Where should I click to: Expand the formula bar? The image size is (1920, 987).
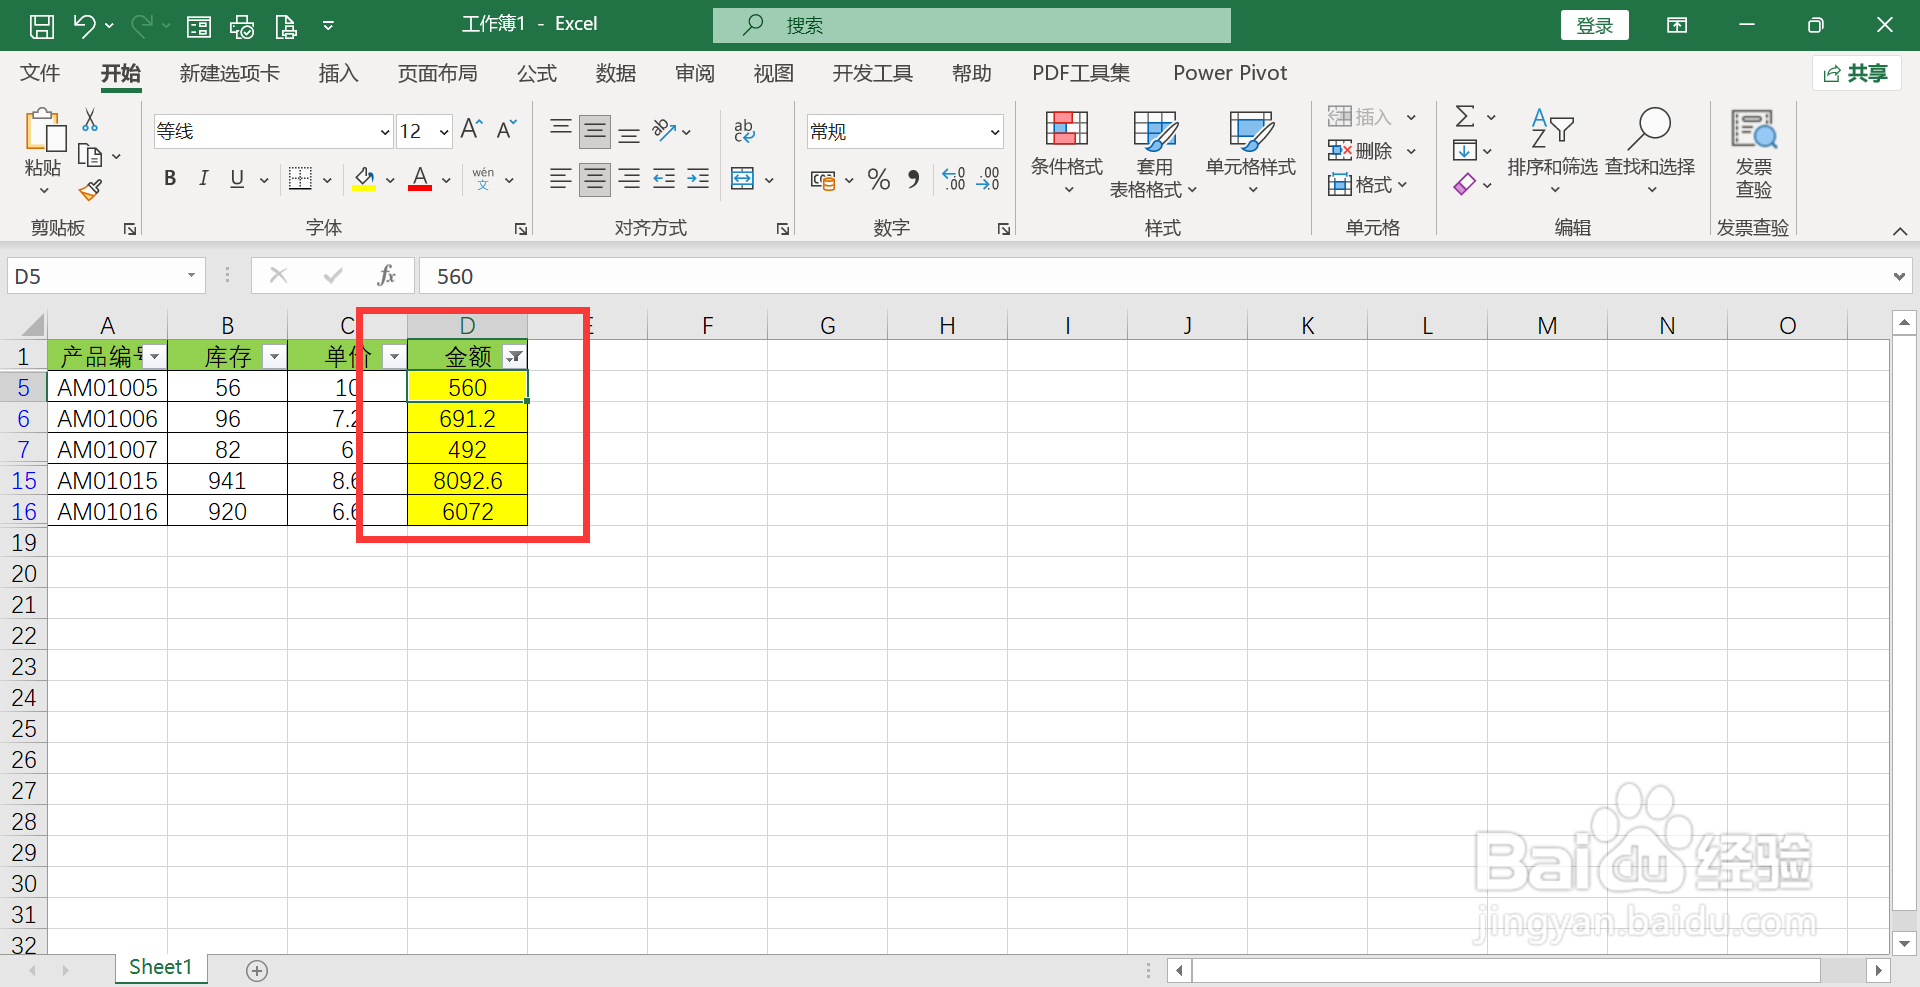click(1899, 277)
